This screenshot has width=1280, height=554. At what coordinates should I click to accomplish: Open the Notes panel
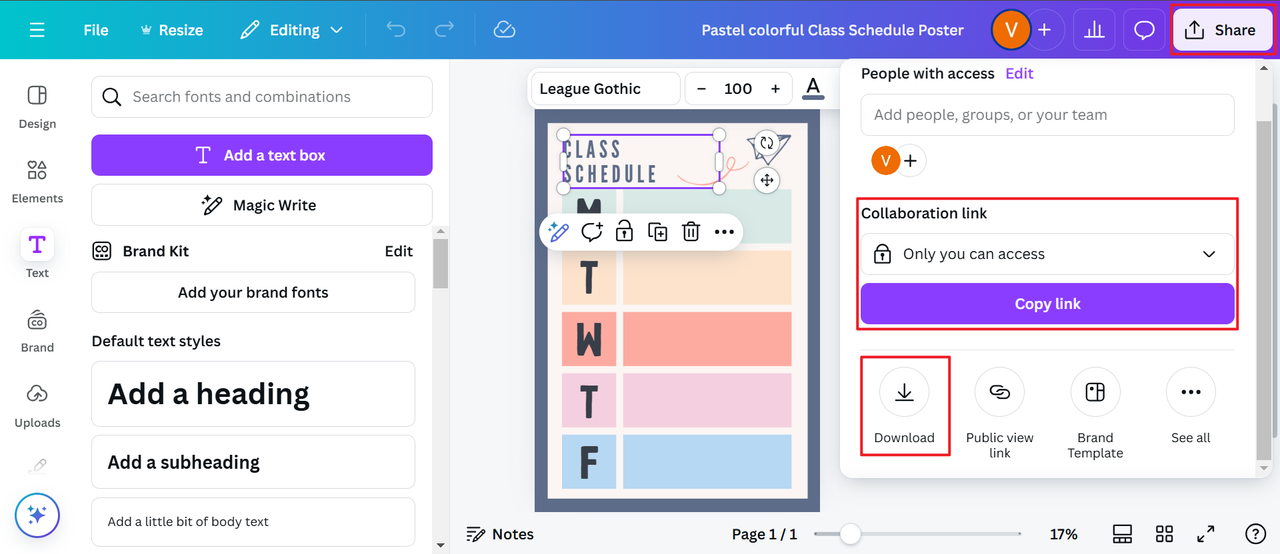coord(500,534)
